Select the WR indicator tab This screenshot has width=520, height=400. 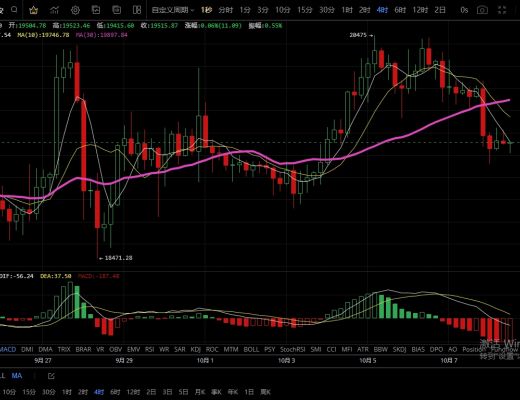(164, 349)
